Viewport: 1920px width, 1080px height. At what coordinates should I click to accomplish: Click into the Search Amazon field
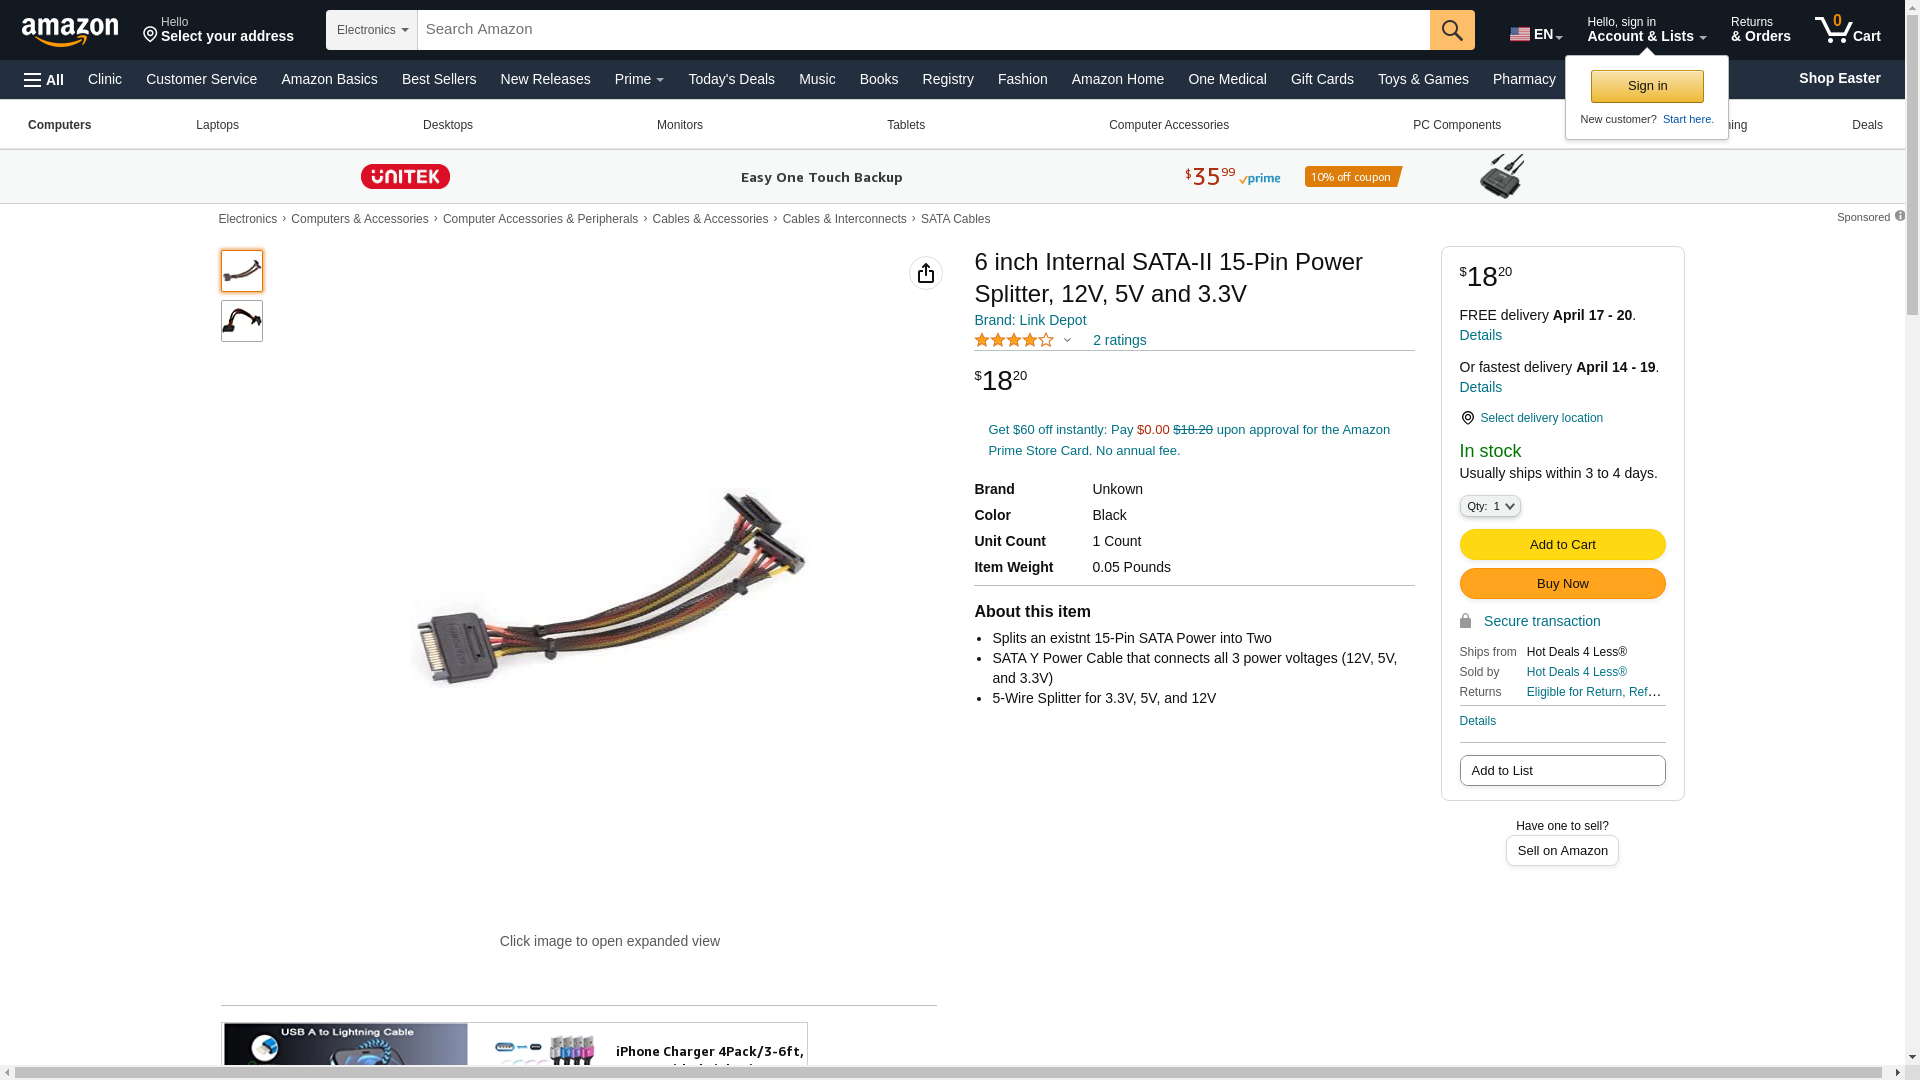(923, 30)
